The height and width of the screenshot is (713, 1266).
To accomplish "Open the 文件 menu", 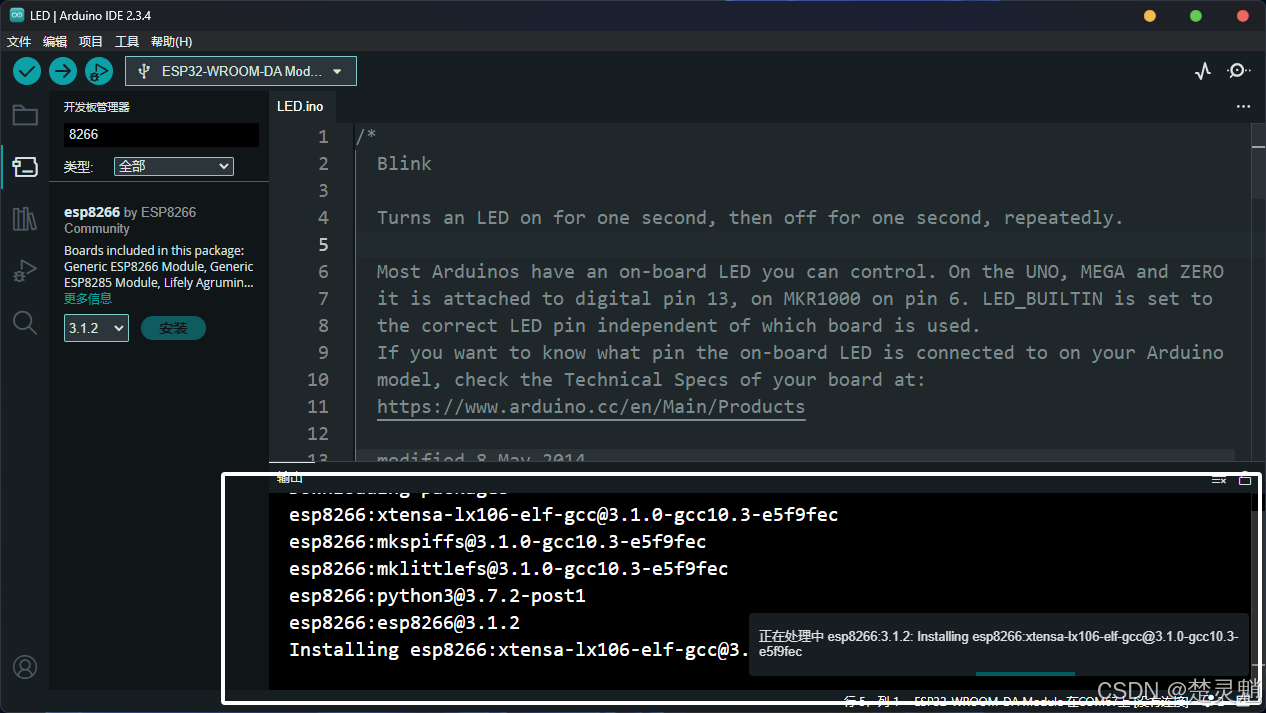I will [19, 42].
